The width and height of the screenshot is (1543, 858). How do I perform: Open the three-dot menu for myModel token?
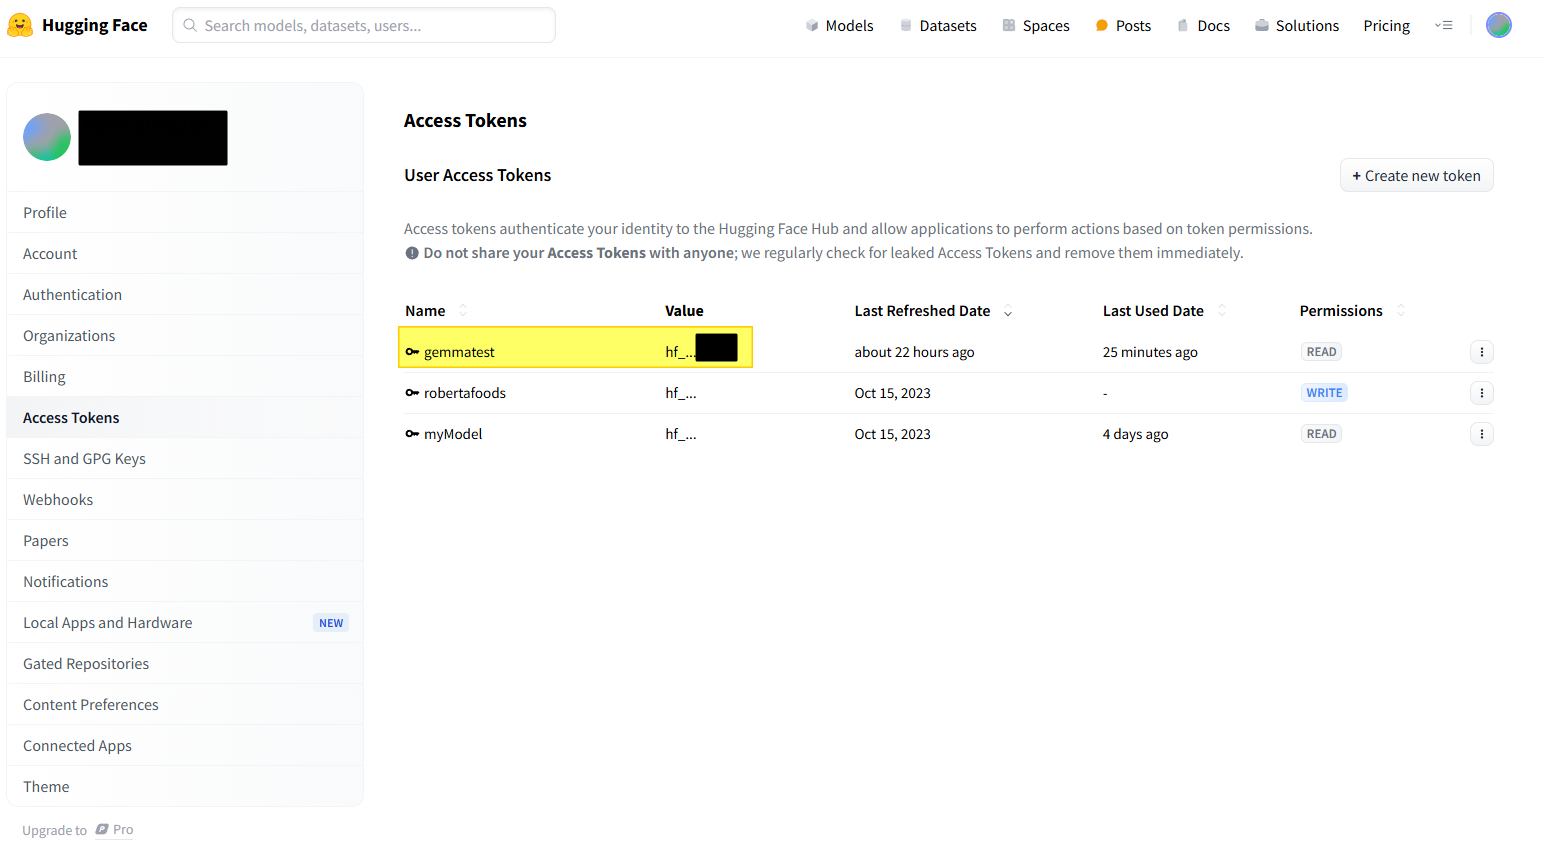tap(1481, 434)
